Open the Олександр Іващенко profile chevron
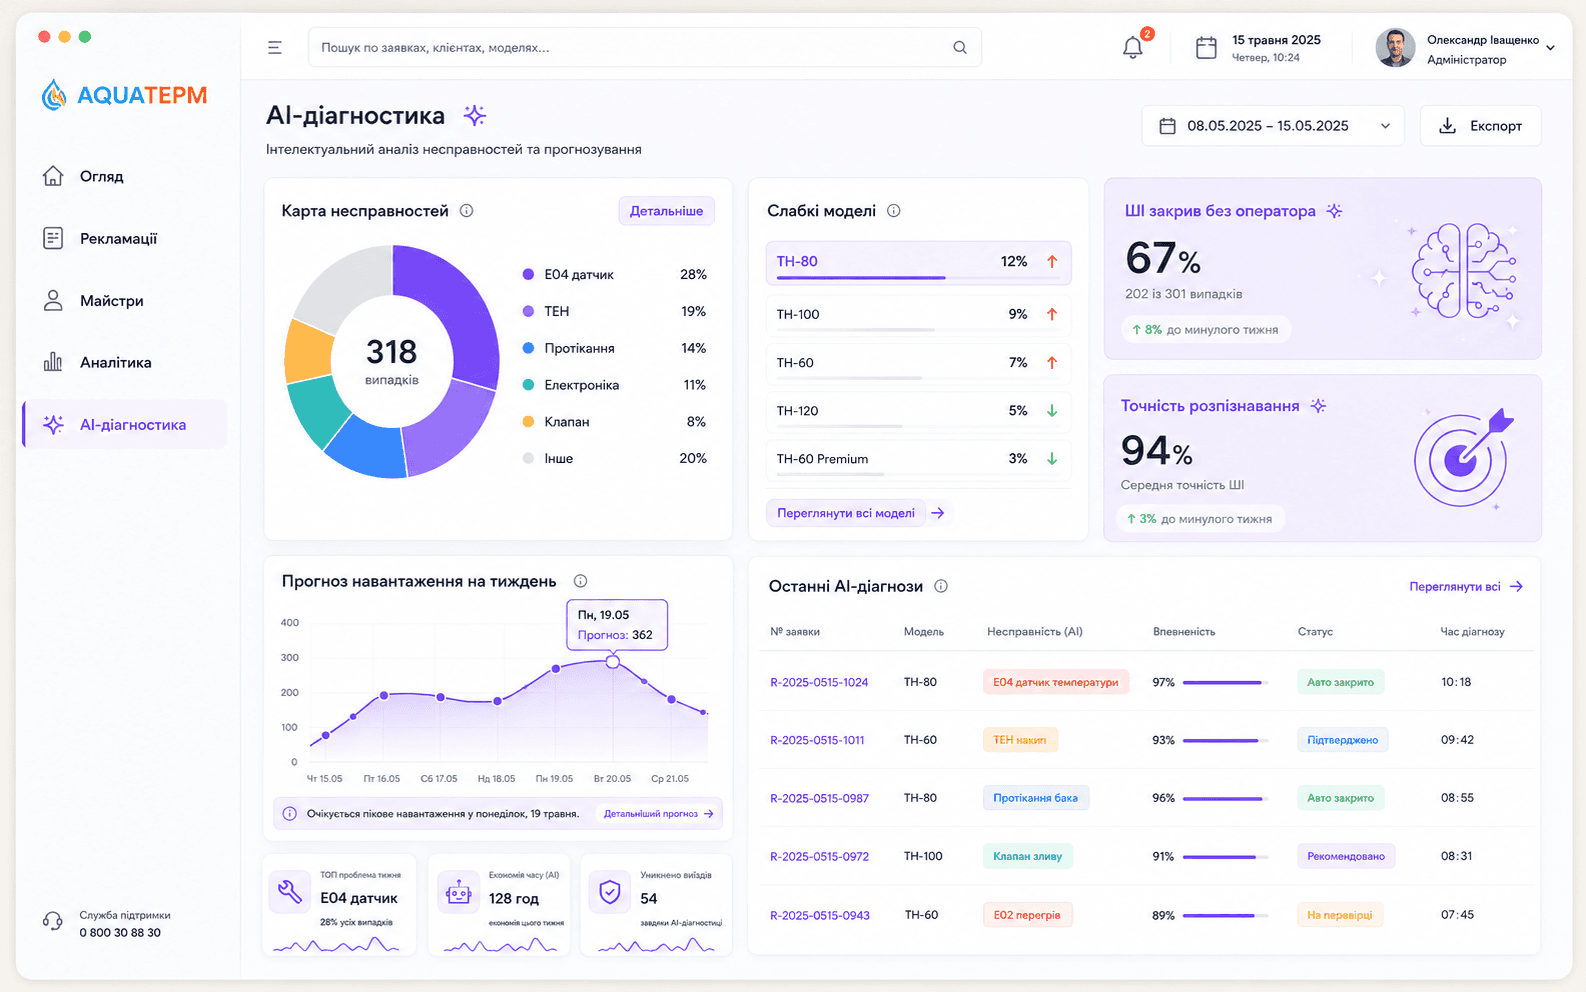 point(1550,47)
